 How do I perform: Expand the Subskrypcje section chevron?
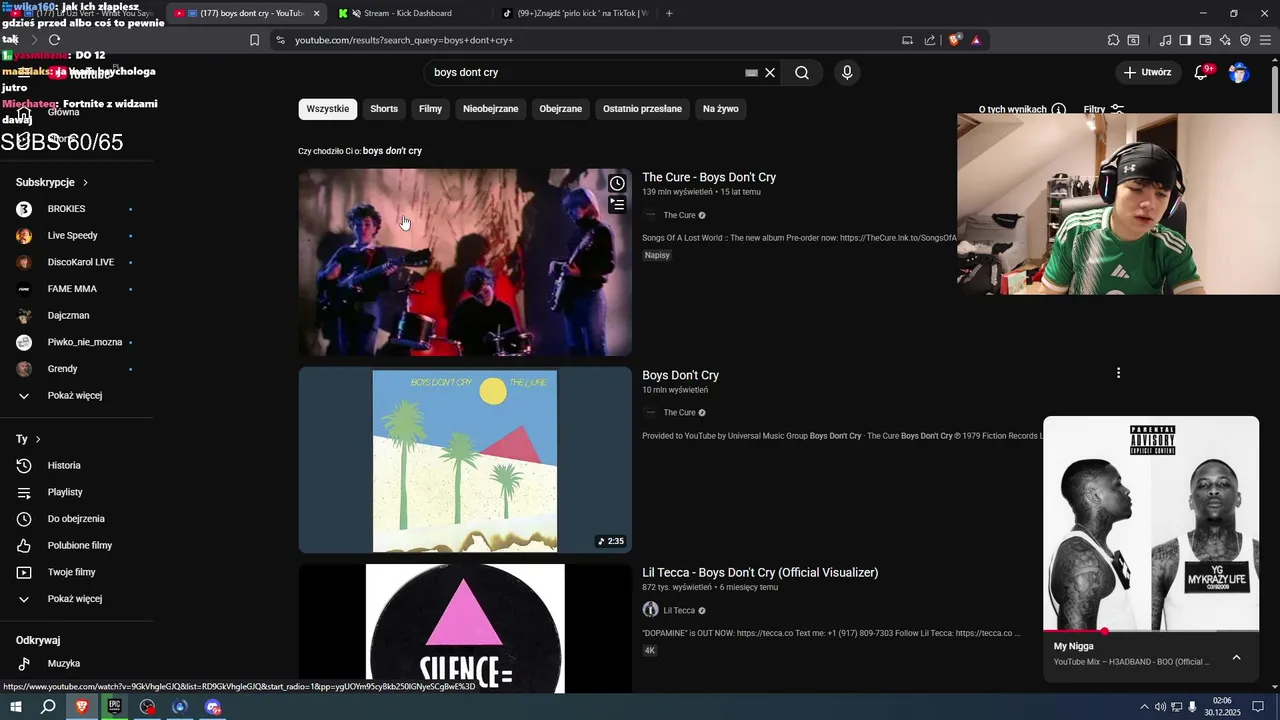pyautogui.click(x=85, y=183)
